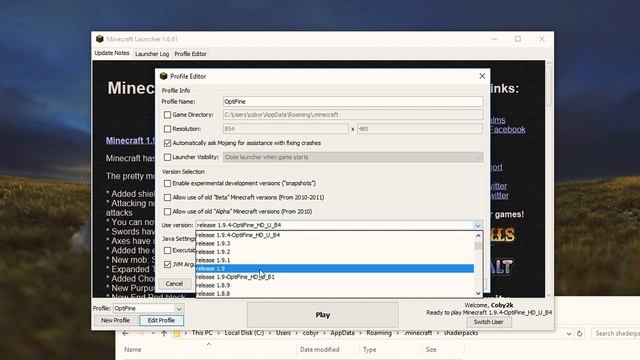Sort by Type column header
This screenshot has height=360, width=640.
[x=369, y=350]
